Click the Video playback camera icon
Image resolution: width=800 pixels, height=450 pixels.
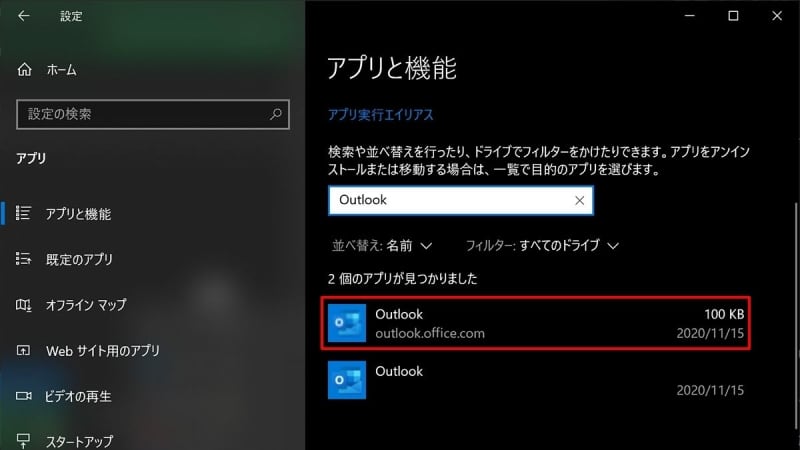pyautogui.click(x=23, y=396)
